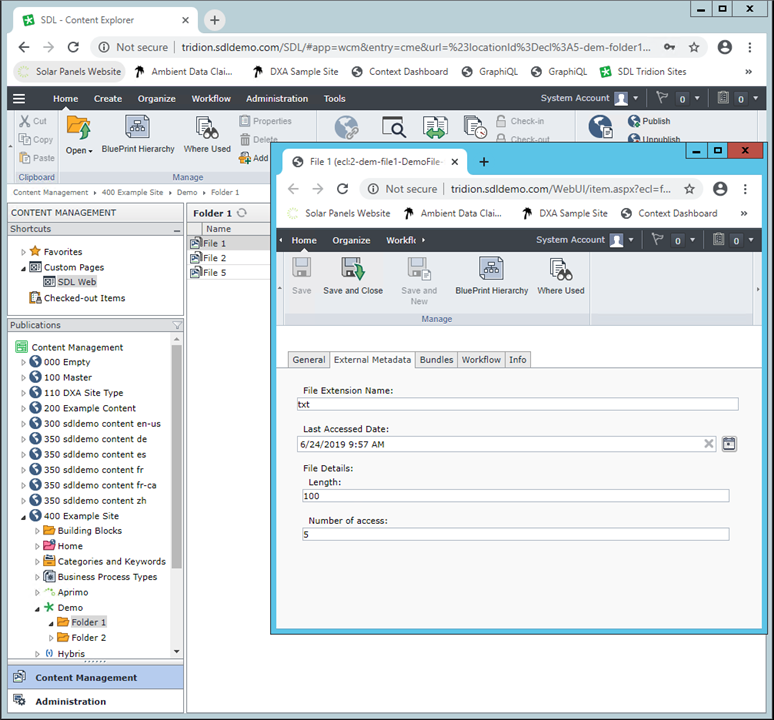Click the Length input field
This screenshot has width=774, height=720.
pyautogui.click(x=515, y=496)
